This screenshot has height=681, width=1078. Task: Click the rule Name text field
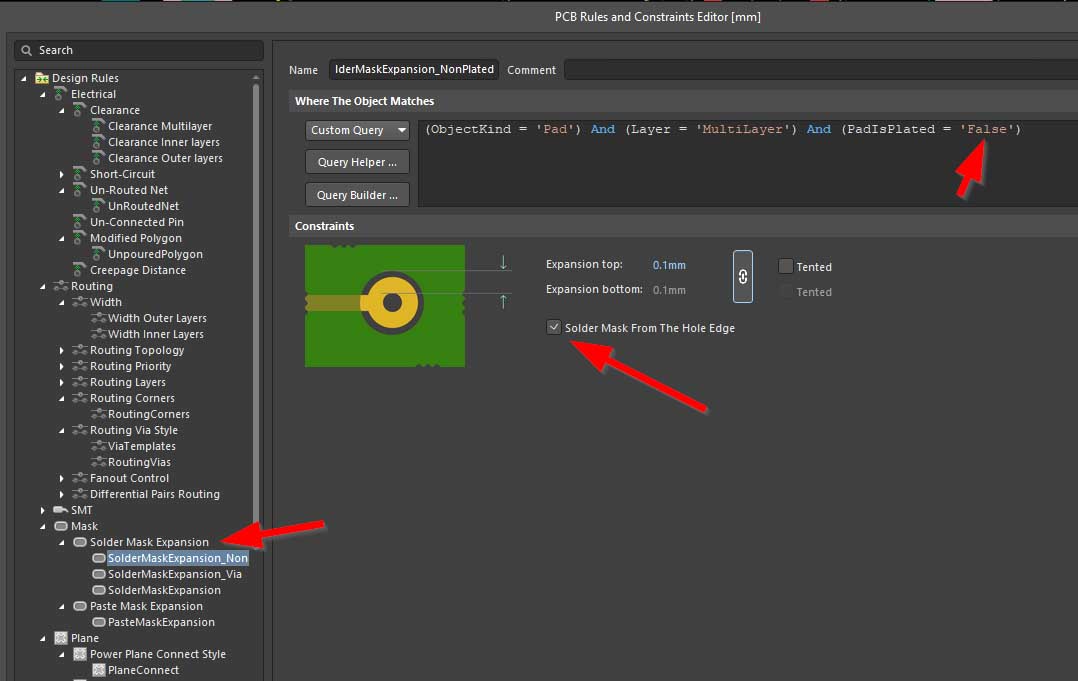pyautogui.click(x=414, y=70)
